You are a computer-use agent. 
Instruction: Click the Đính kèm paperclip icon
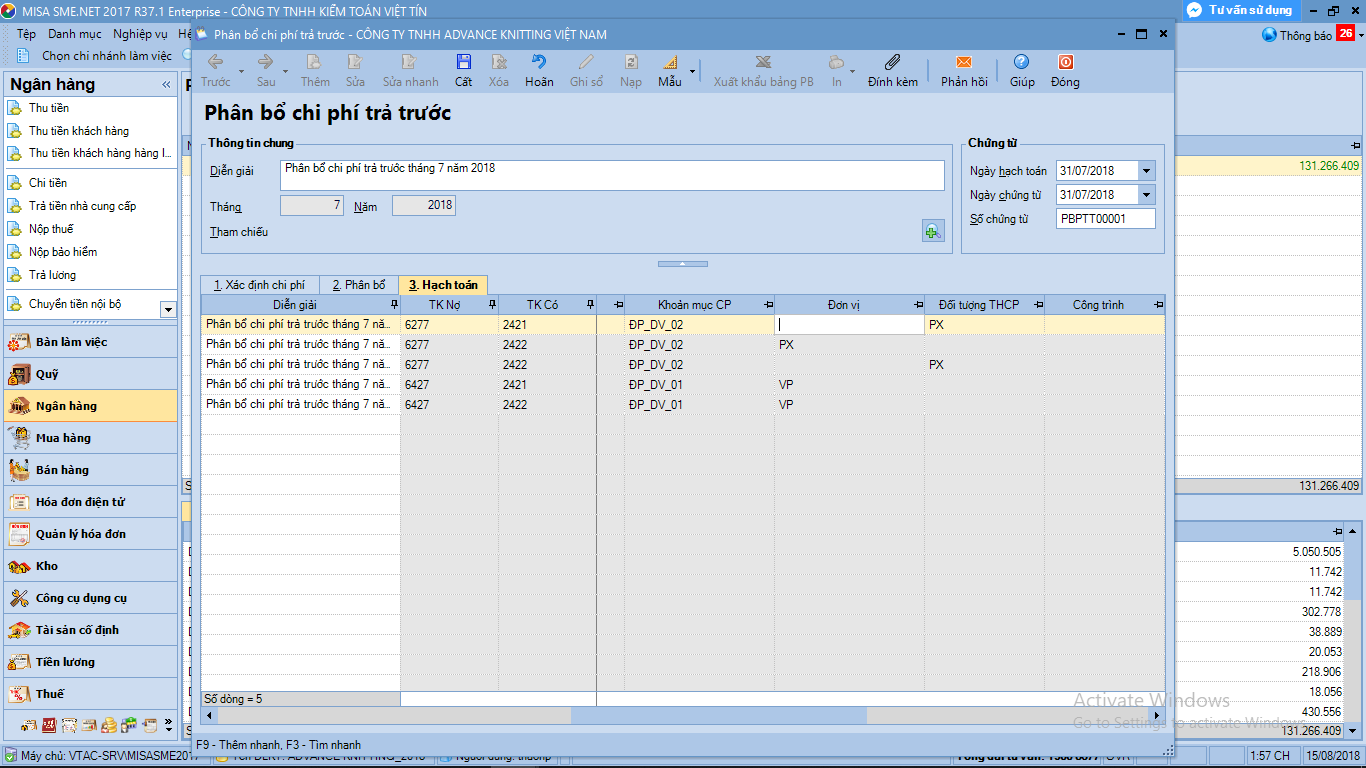(x=893, y=62)
